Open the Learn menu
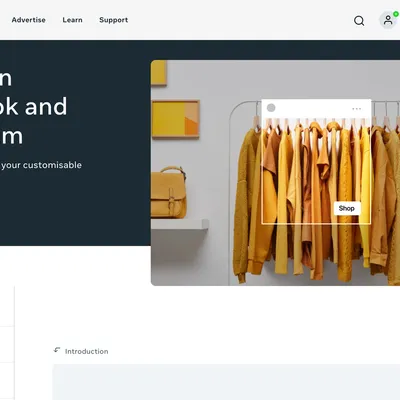 [x=72, y=20]
